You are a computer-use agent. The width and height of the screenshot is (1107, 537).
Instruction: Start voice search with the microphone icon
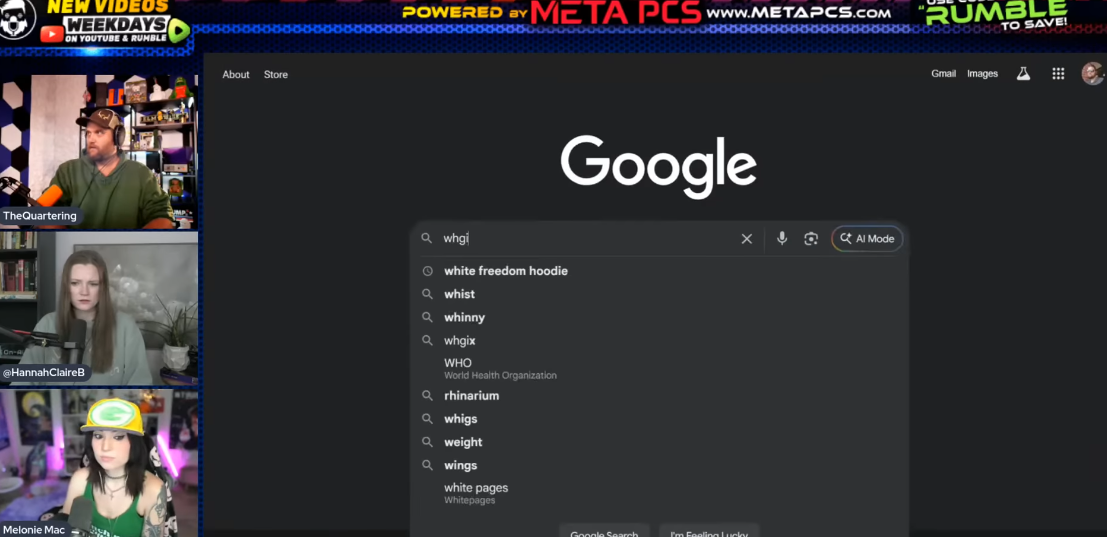pyautogui.click(x=782, y=239)
